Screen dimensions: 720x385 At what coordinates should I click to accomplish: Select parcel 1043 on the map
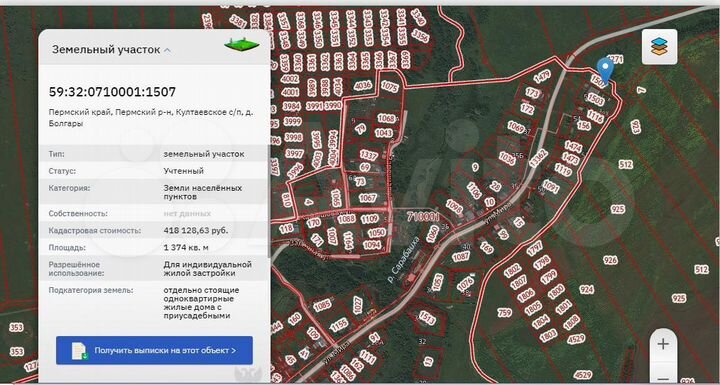pos(383,133)
